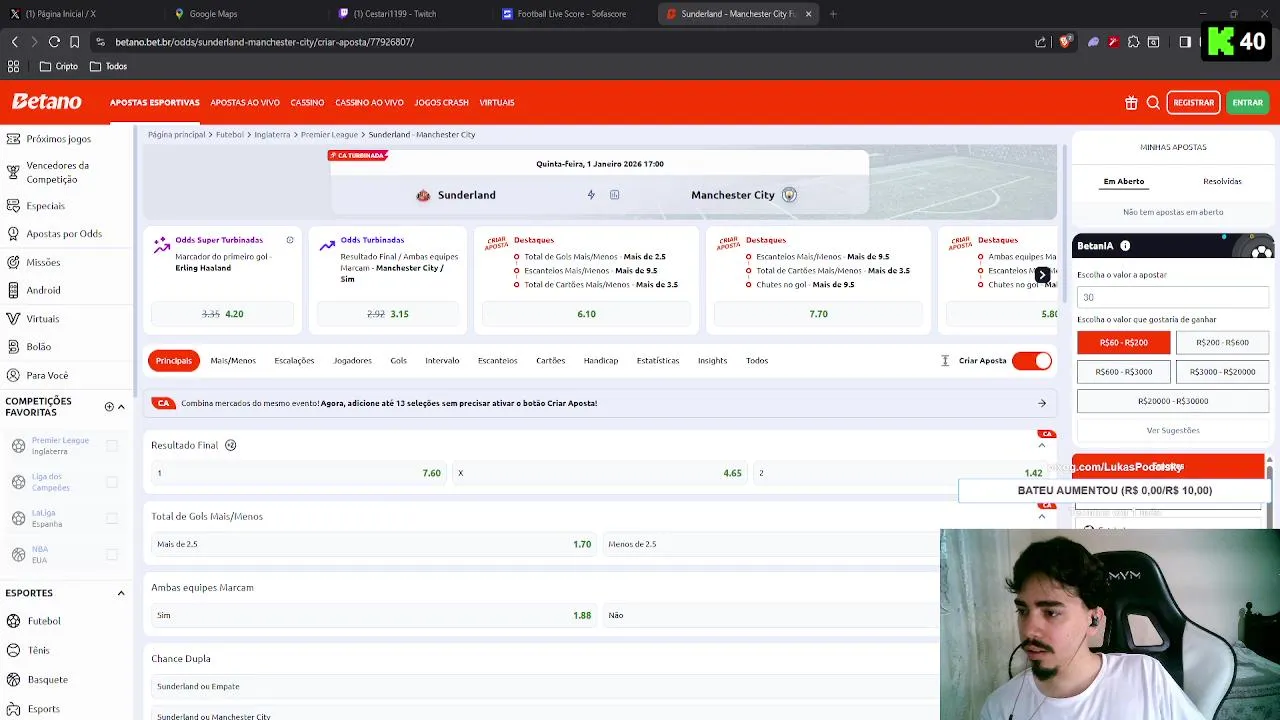This screenshot has width=1280, height=720.
Task: Reload the page with the refresh icon
Action: coord(54,42)
